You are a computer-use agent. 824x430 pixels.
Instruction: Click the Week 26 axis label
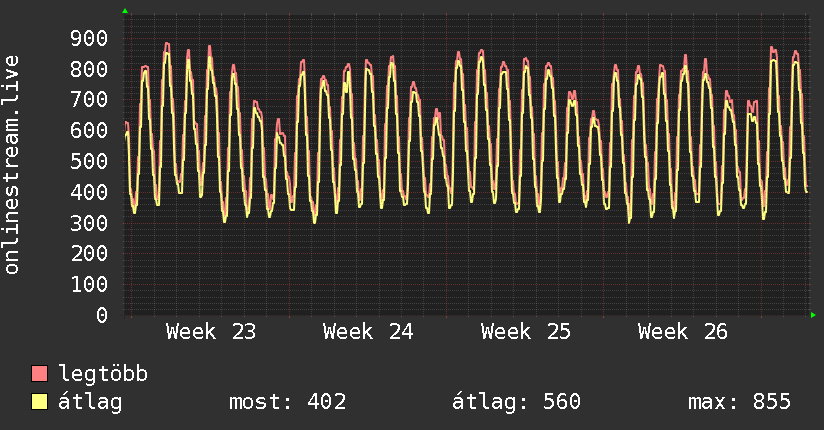(683, 332)
